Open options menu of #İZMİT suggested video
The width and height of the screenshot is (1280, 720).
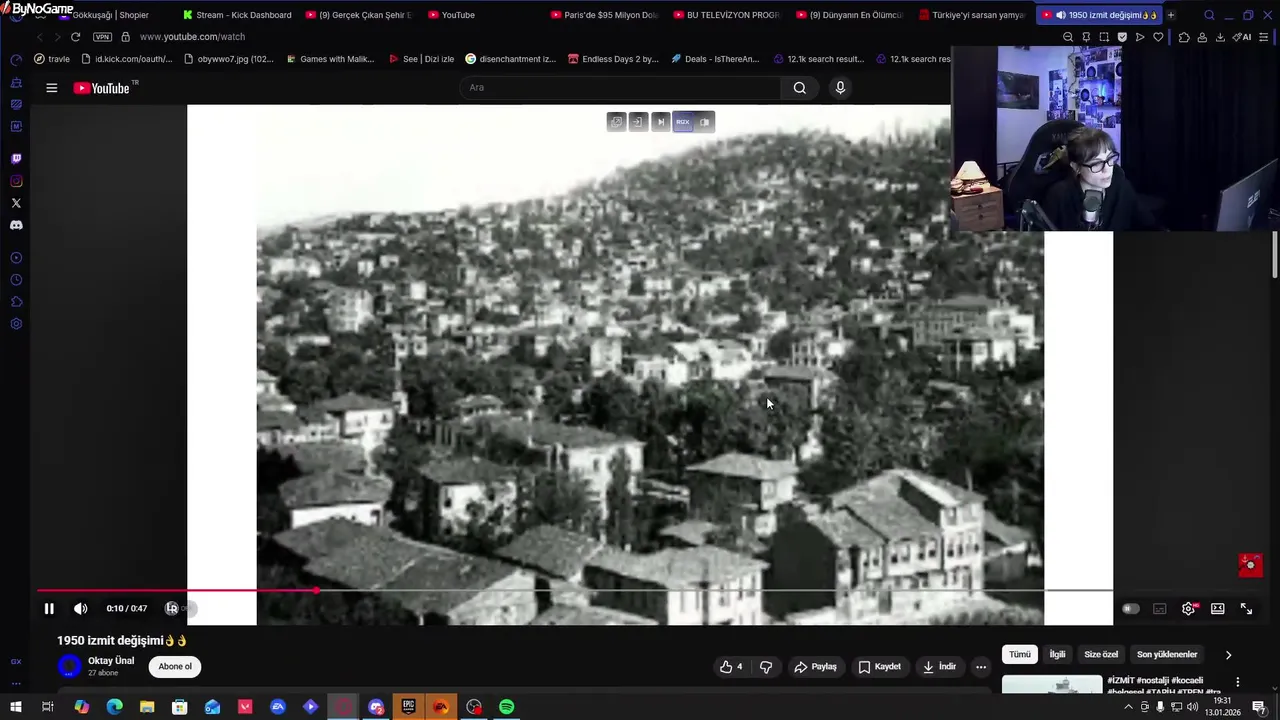(1237, 682)
